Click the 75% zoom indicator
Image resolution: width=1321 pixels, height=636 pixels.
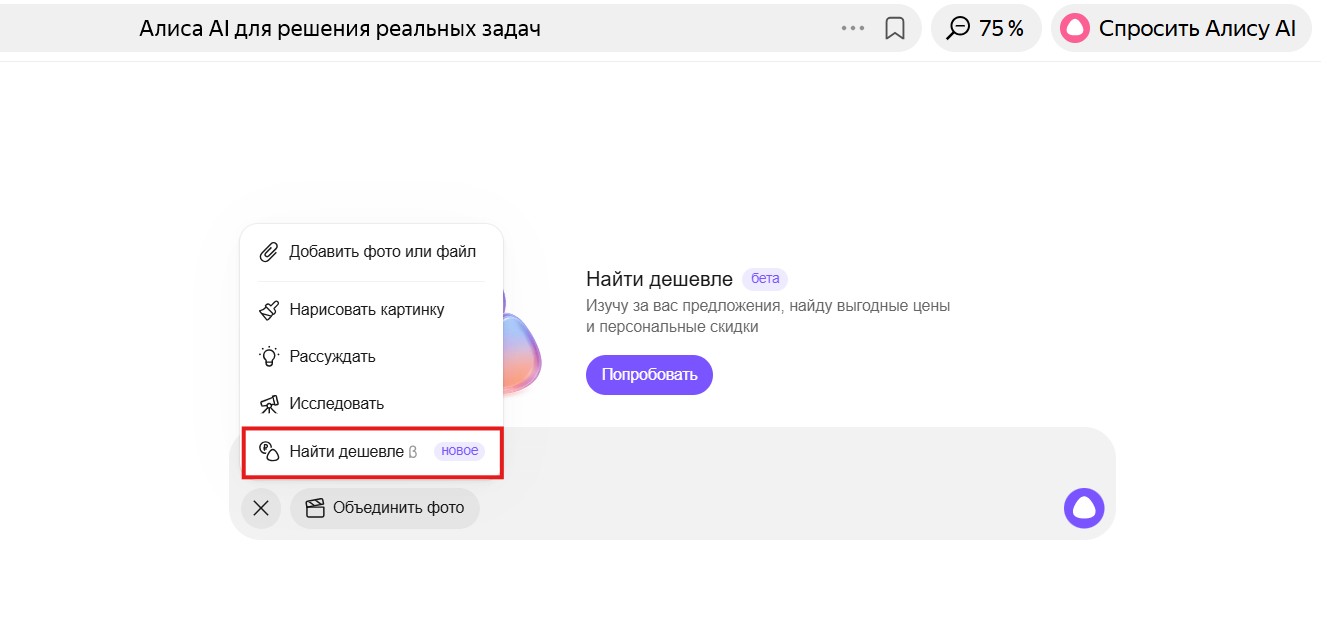point(986,28)
